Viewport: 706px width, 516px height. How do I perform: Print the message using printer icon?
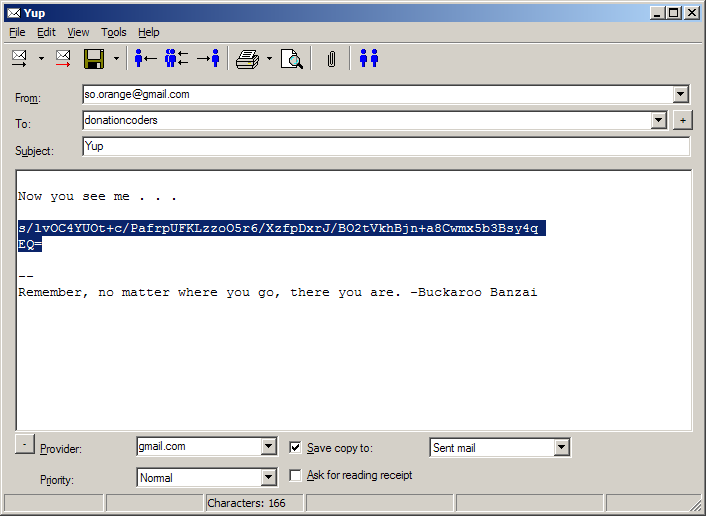[x=247, y=59]
